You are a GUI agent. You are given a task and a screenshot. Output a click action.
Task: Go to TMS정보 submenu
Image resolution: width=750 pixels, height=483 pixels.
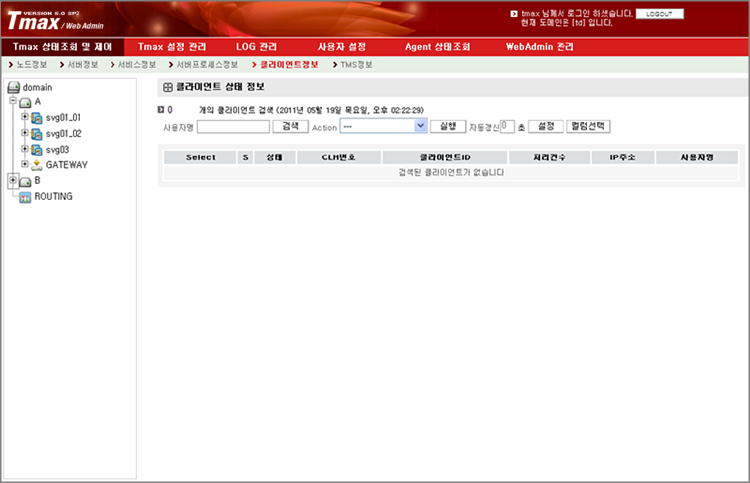356,65
